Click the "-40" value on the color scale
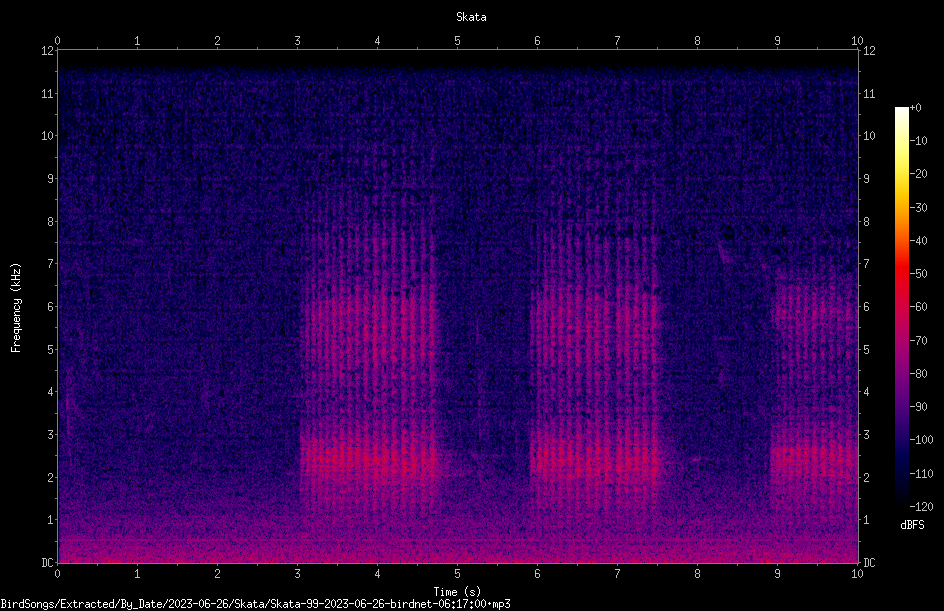The image size is (944, 611). tap(918, 241)
